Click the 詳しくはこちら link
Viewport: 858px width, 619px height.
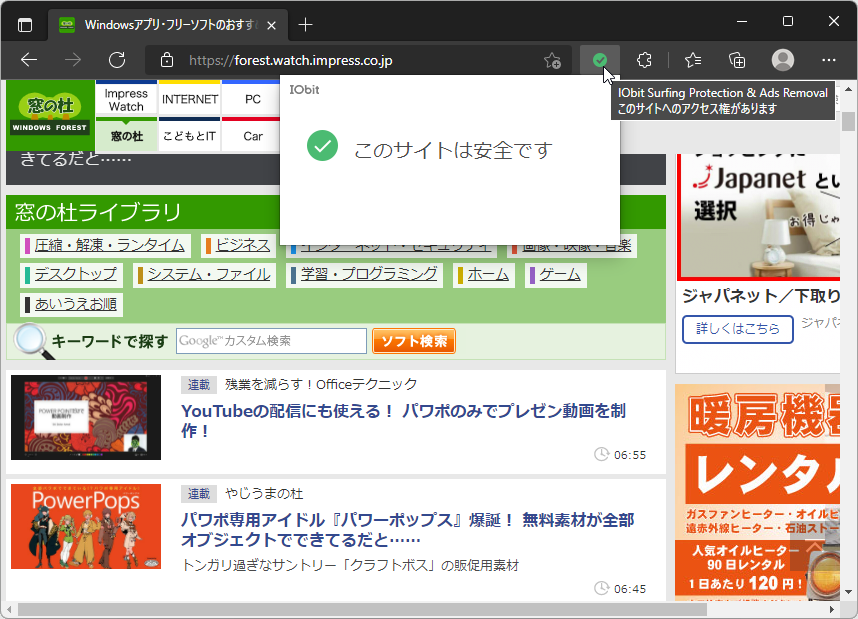point(737,329)
